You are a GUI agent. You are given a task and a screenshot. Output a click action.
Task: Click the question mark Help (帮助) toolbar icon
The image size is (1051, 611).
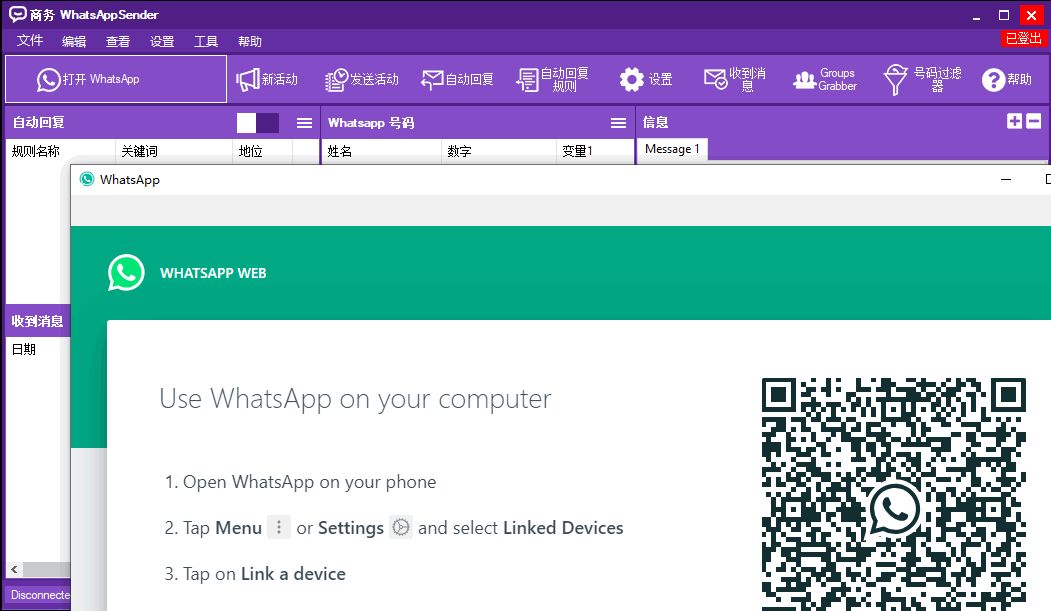click(x=993, y=80)
